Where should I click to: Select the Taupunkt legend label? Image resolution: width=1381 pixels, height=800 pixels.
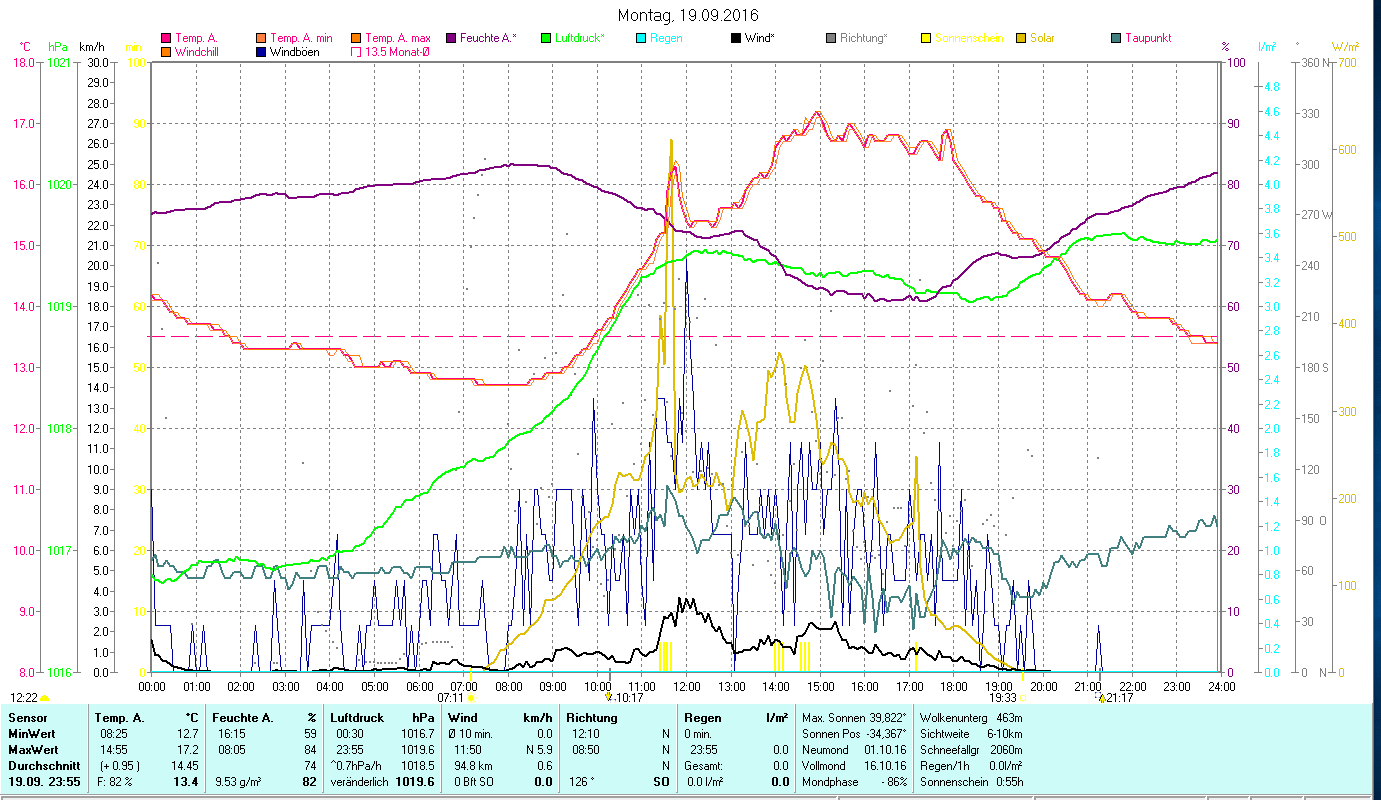[1147, 38]
